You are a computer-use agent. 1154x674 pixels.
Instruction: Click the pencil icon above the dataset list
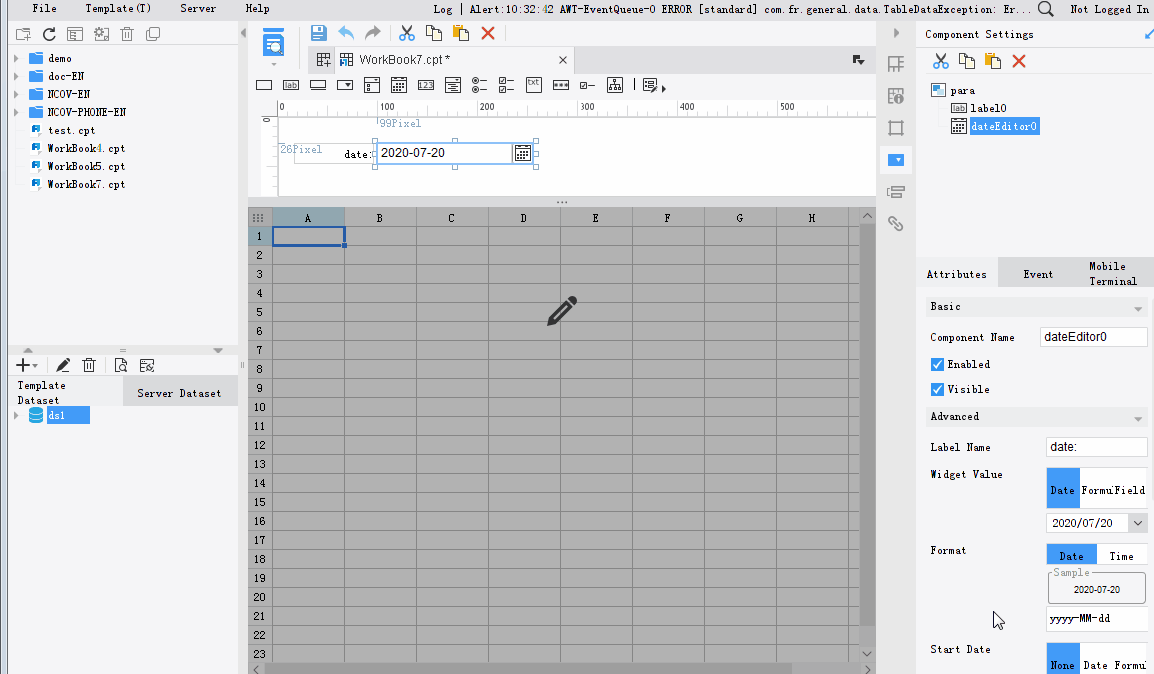coord(63,365)
